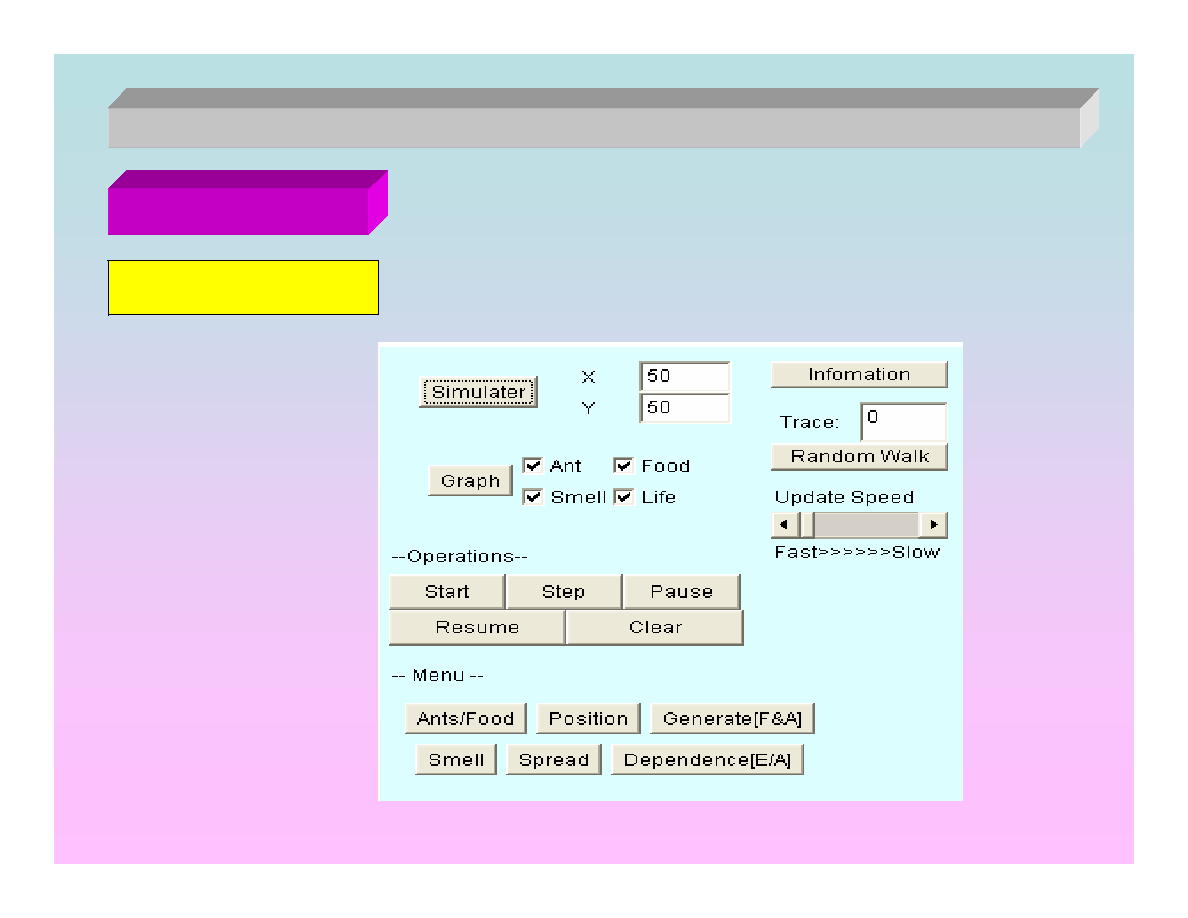Viewport: 1188px width, 918px height.
Task: Toggle the Ant checkbox
Action: pyautogui.click(x=533, y=466)
